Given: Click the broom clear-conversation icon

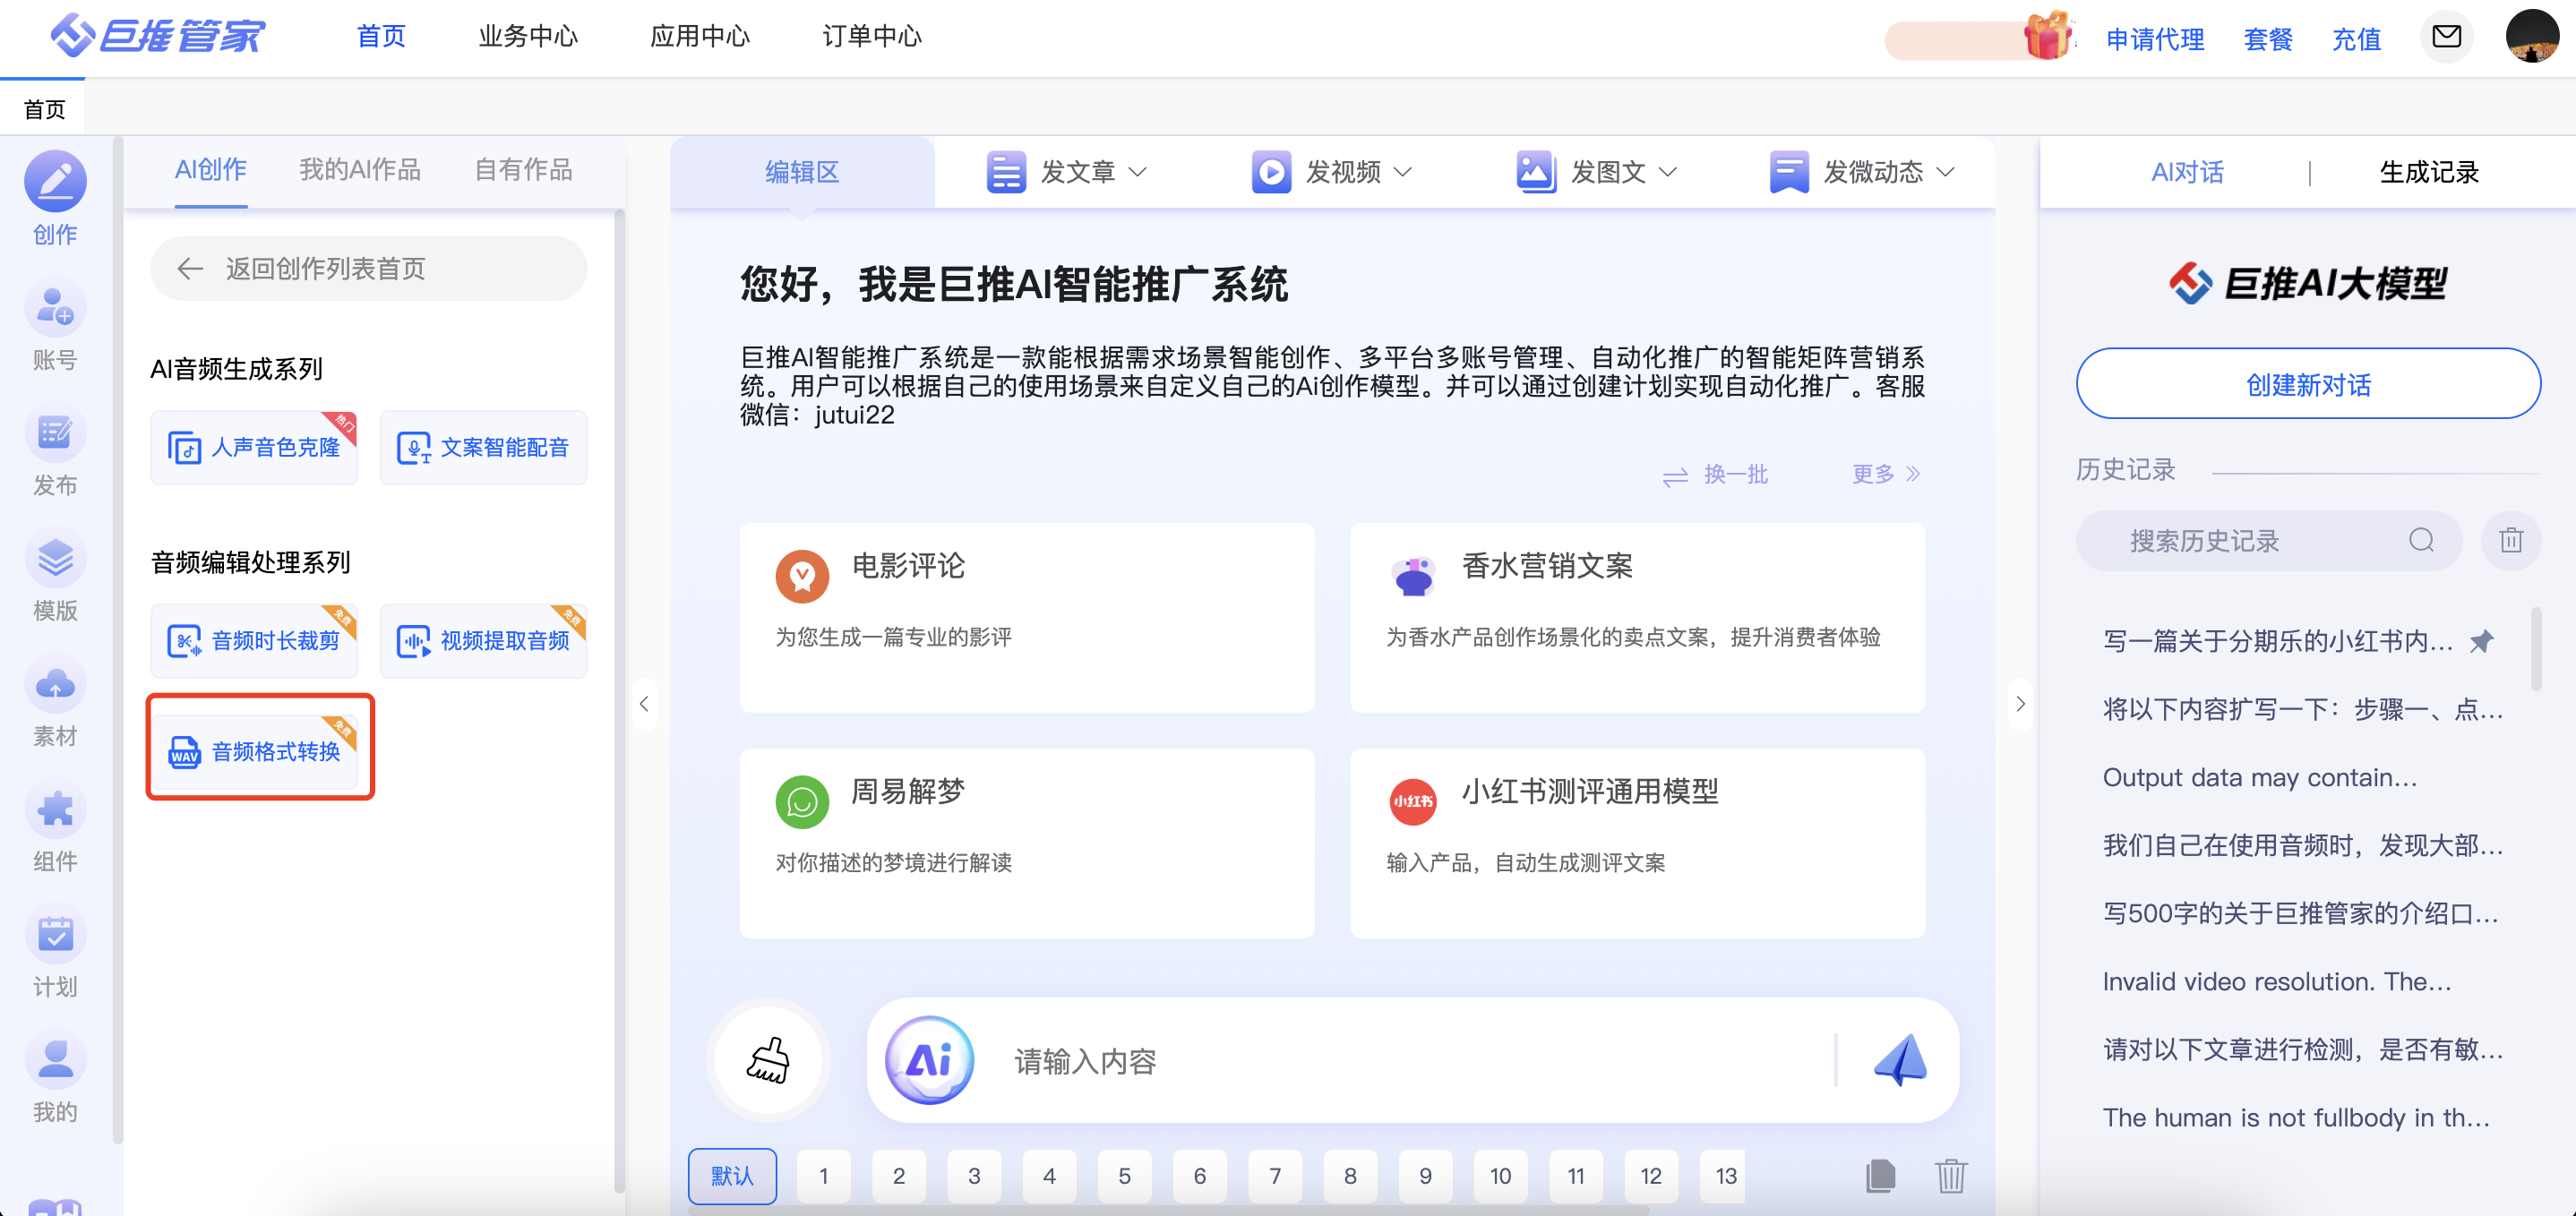Looking at the screenshot, I should pyautogui.click(x=768, y=1060).
